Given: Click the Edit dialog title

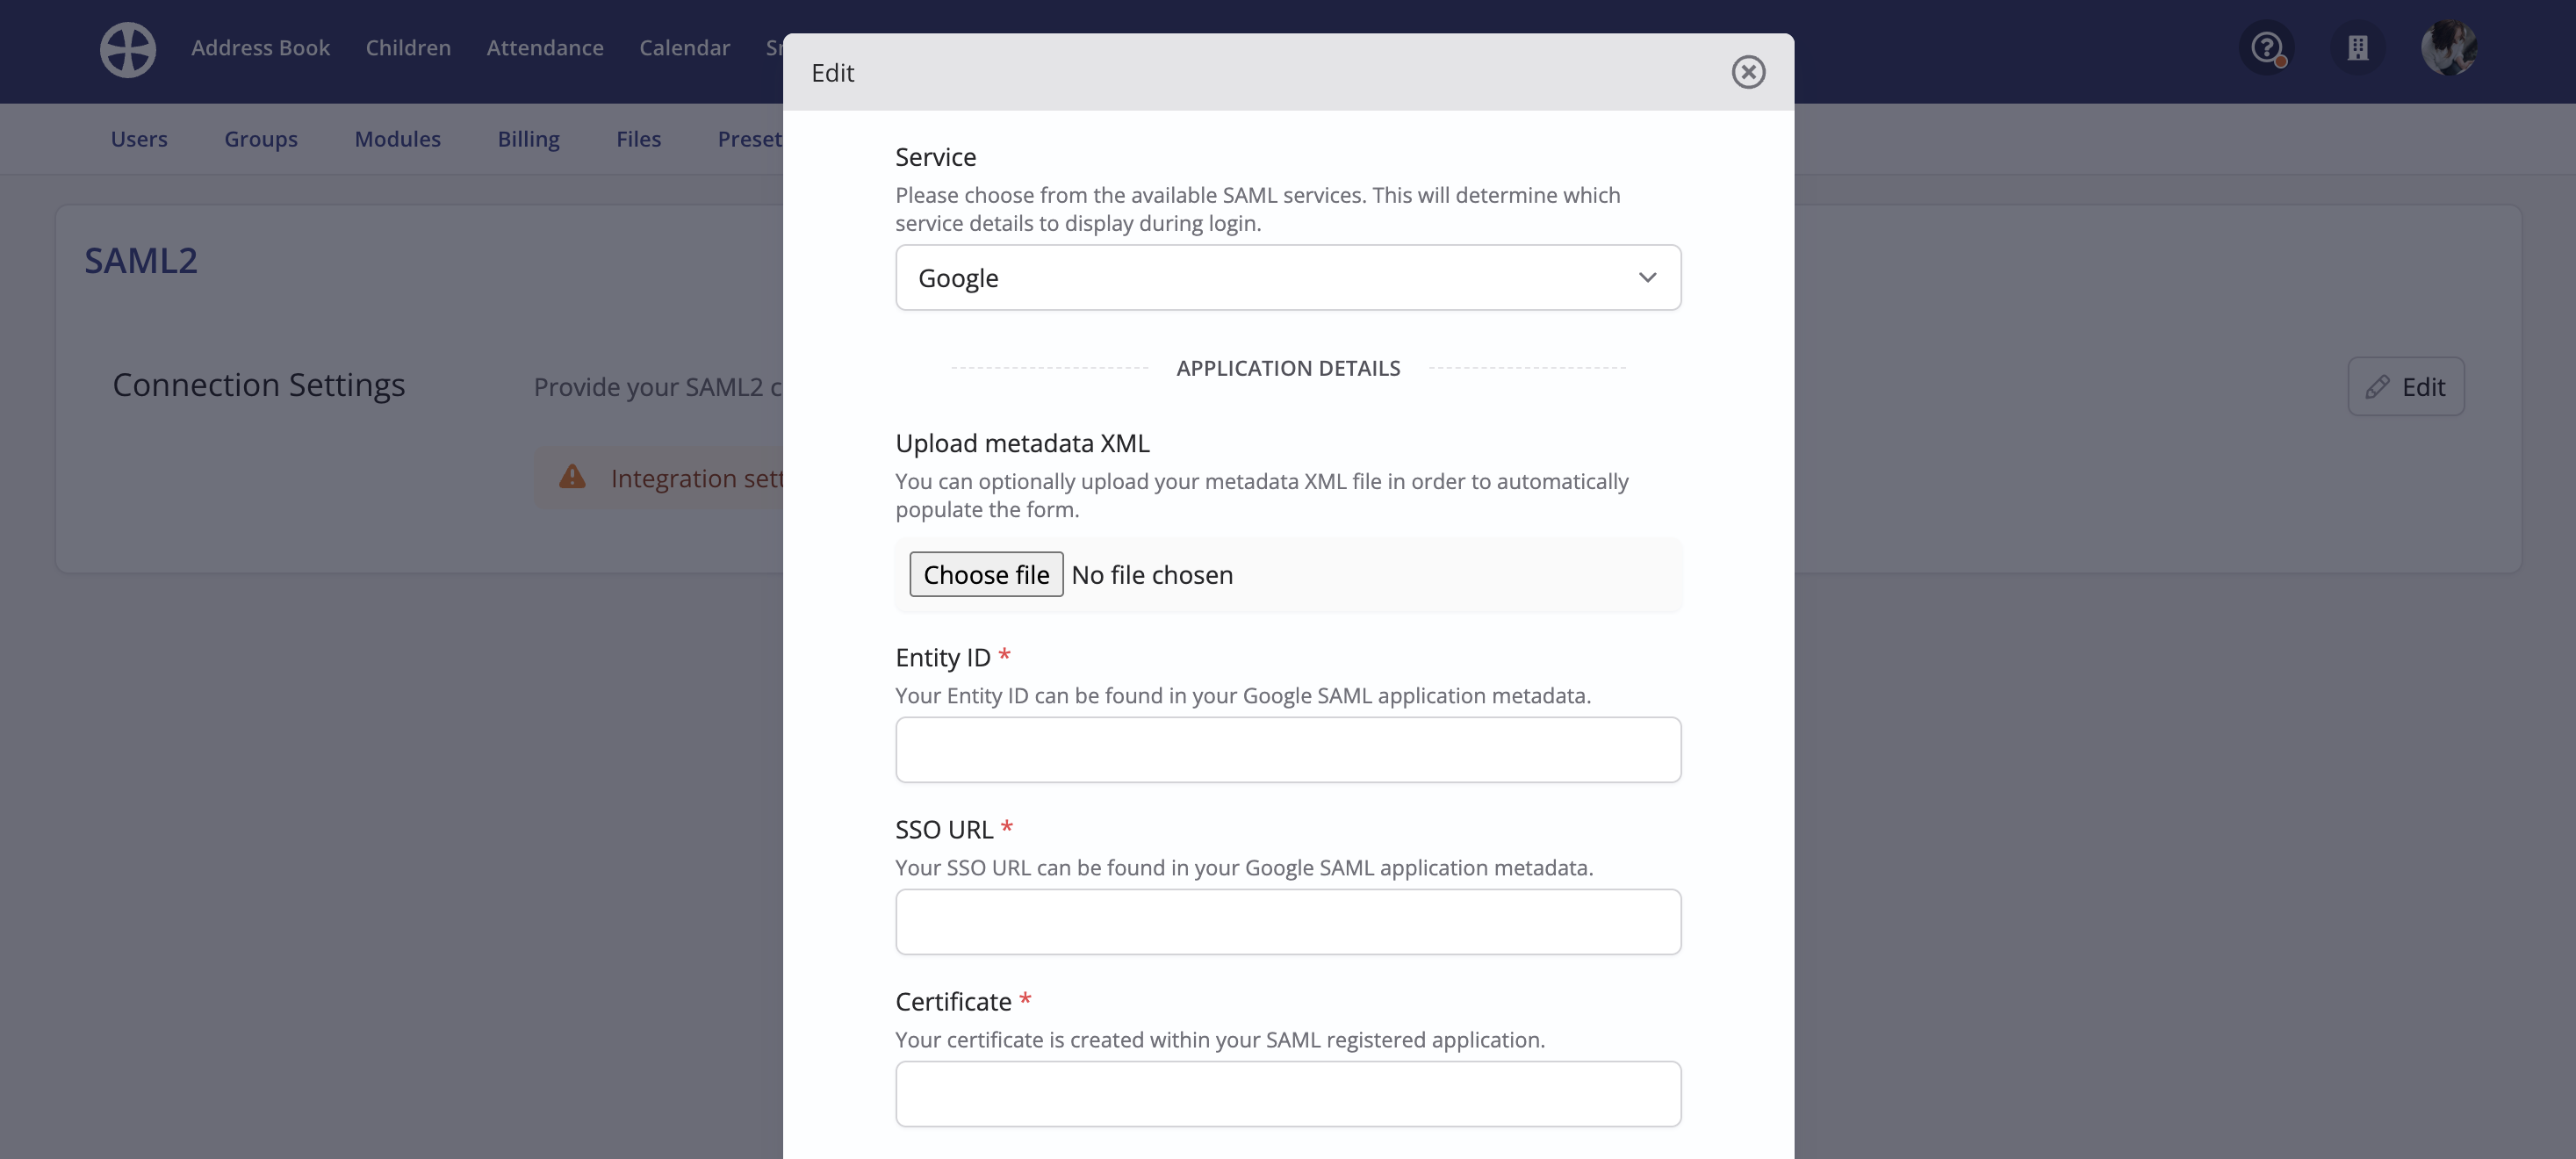Looking at the screenshot, I should [x=832, y=73].
